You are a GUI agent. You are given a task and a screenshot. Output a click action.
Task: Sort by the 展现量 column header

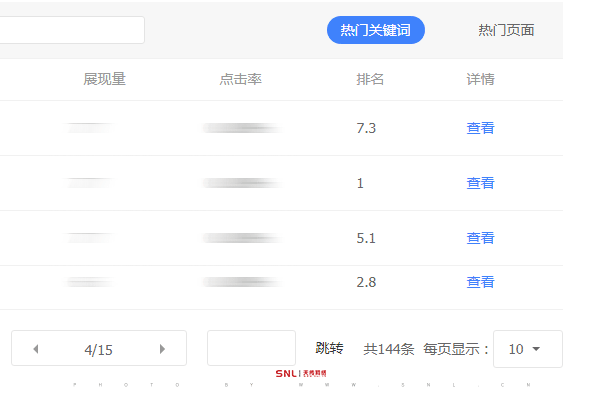pyautogui.click(x=104, y=79)
